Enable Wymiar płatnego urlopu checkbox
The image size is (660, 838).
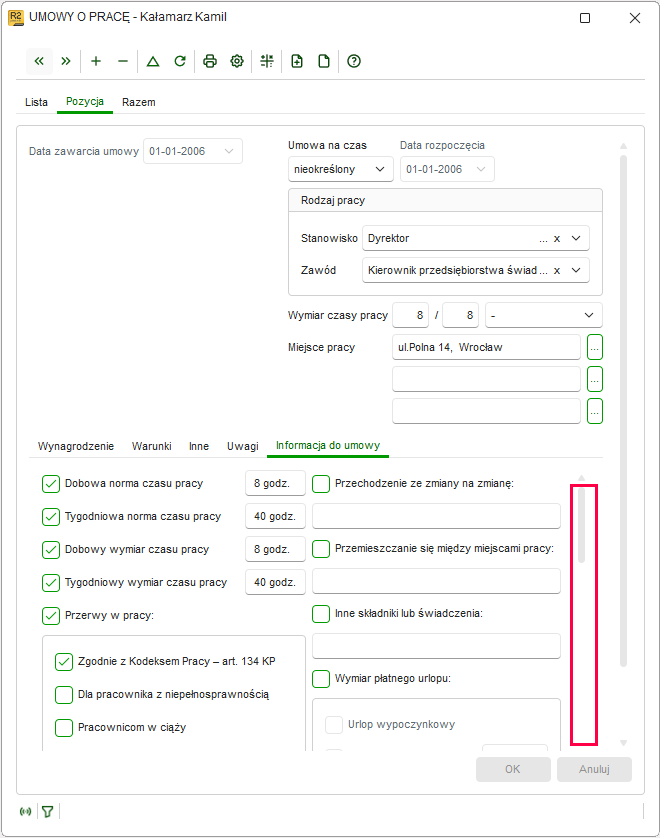pos(321,679)
